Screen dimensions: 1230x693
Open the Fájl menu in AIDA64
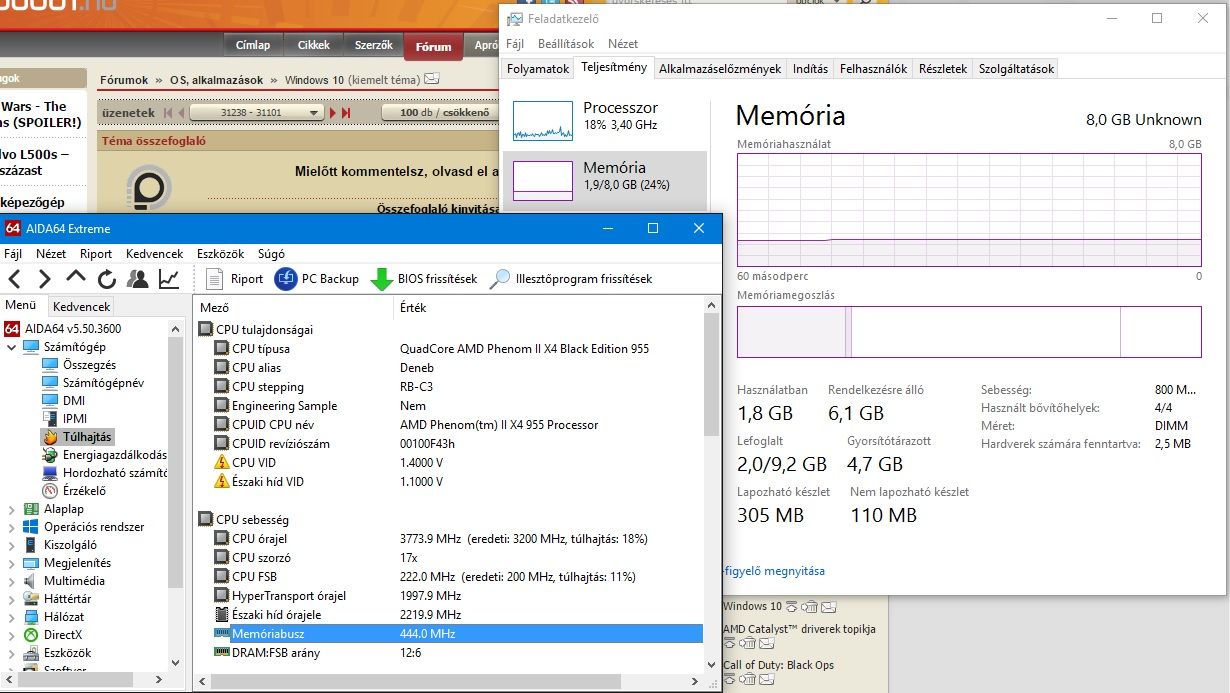pyautogui.click(x=13, y=254)
